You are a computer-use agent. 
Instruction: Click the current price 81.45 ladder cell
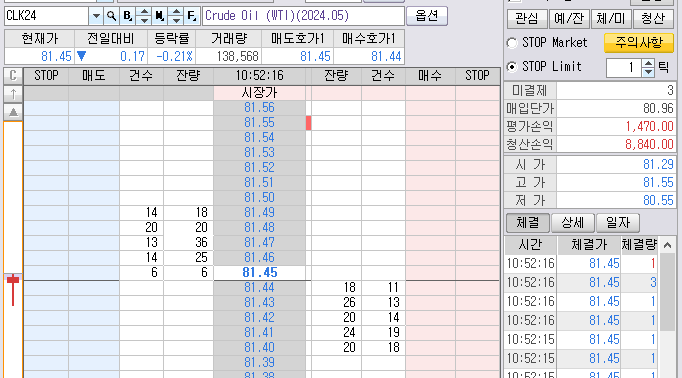point(259,273)
